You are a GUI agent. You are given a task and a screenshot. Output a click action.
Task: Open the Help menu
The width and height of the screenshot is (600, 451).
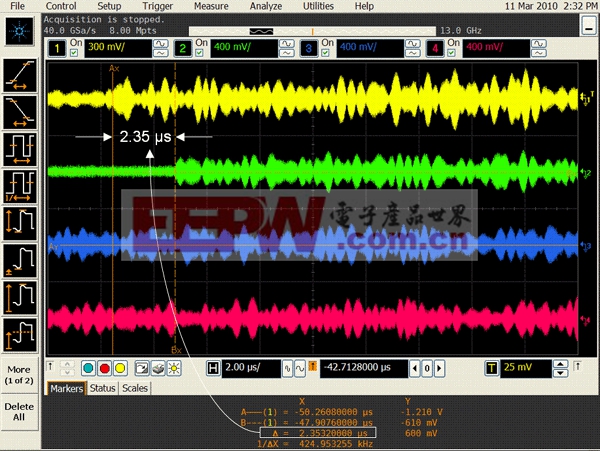point(364,6)
